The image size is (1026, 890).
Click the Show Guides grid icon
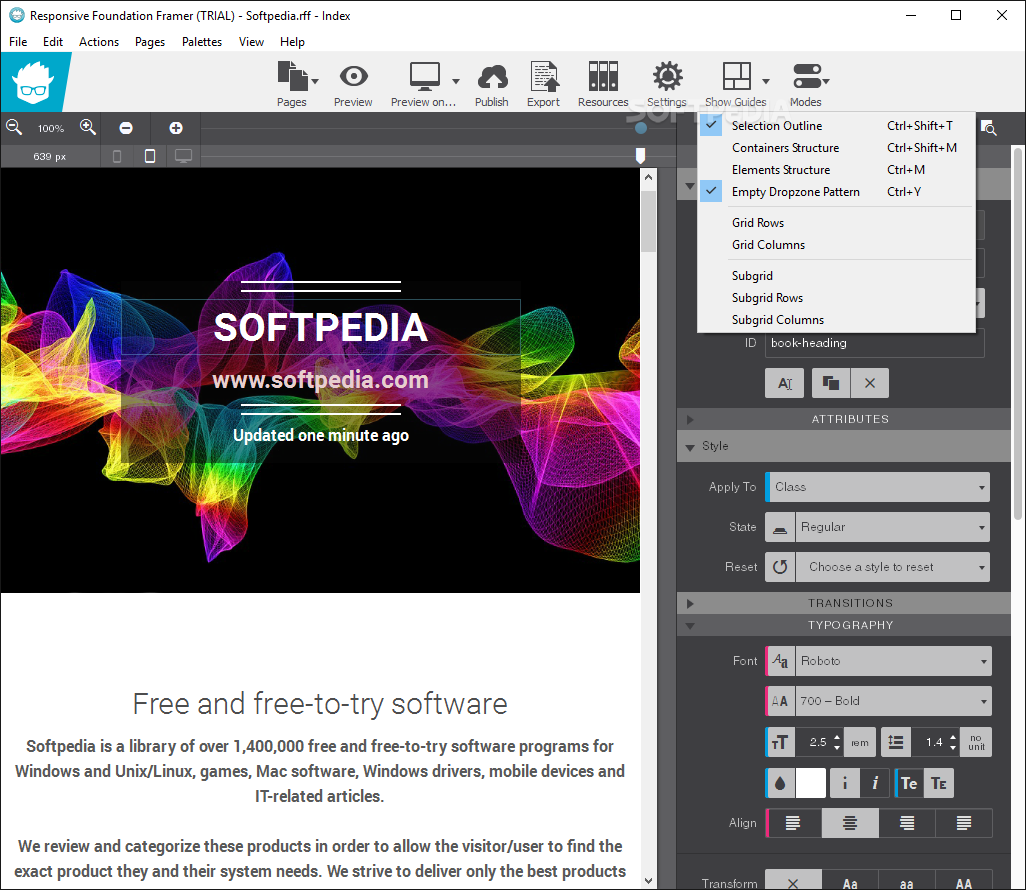pos(736,76)
